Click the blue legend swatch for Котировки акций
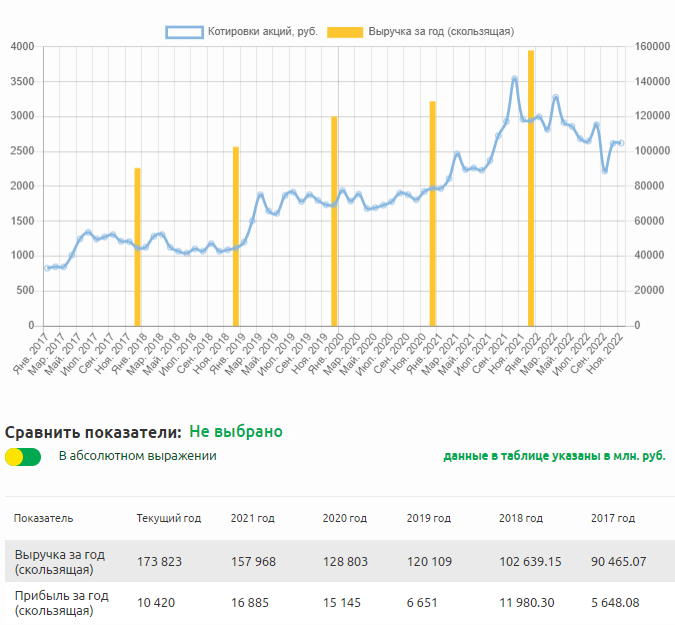 click(x=184, y=31)
